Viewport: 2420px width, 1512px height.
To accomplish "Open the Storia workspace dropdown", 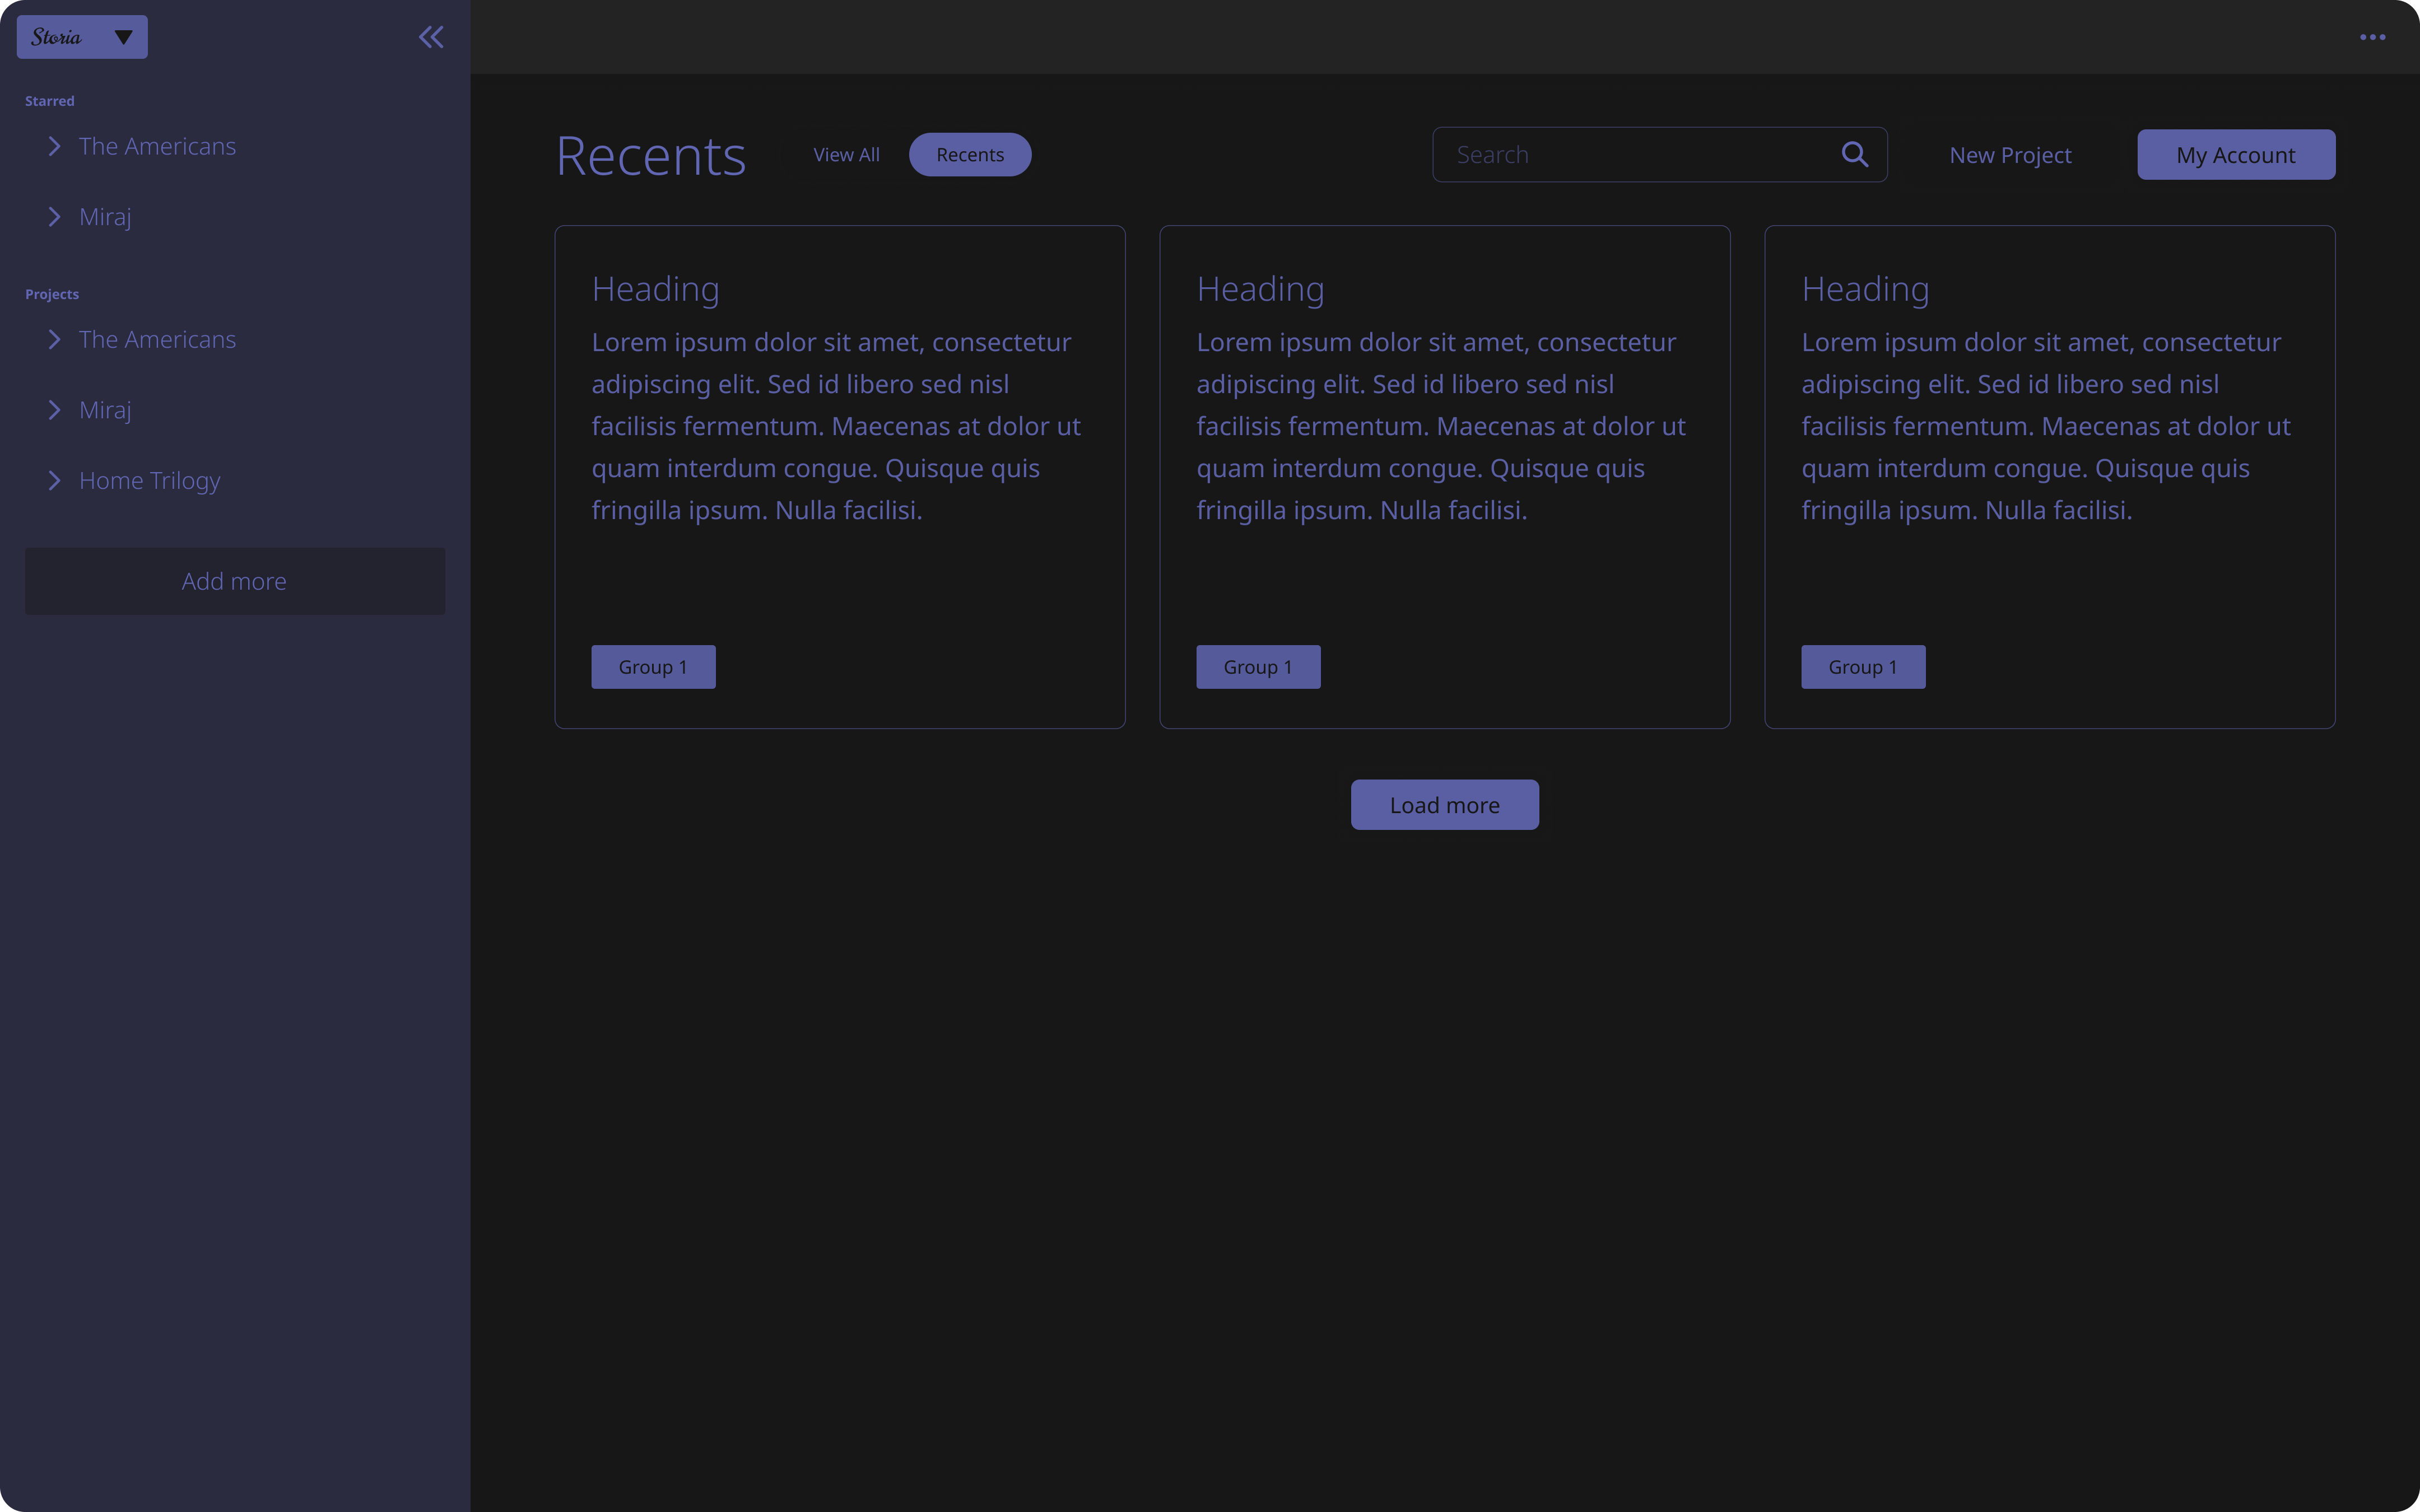I will 82,37.
